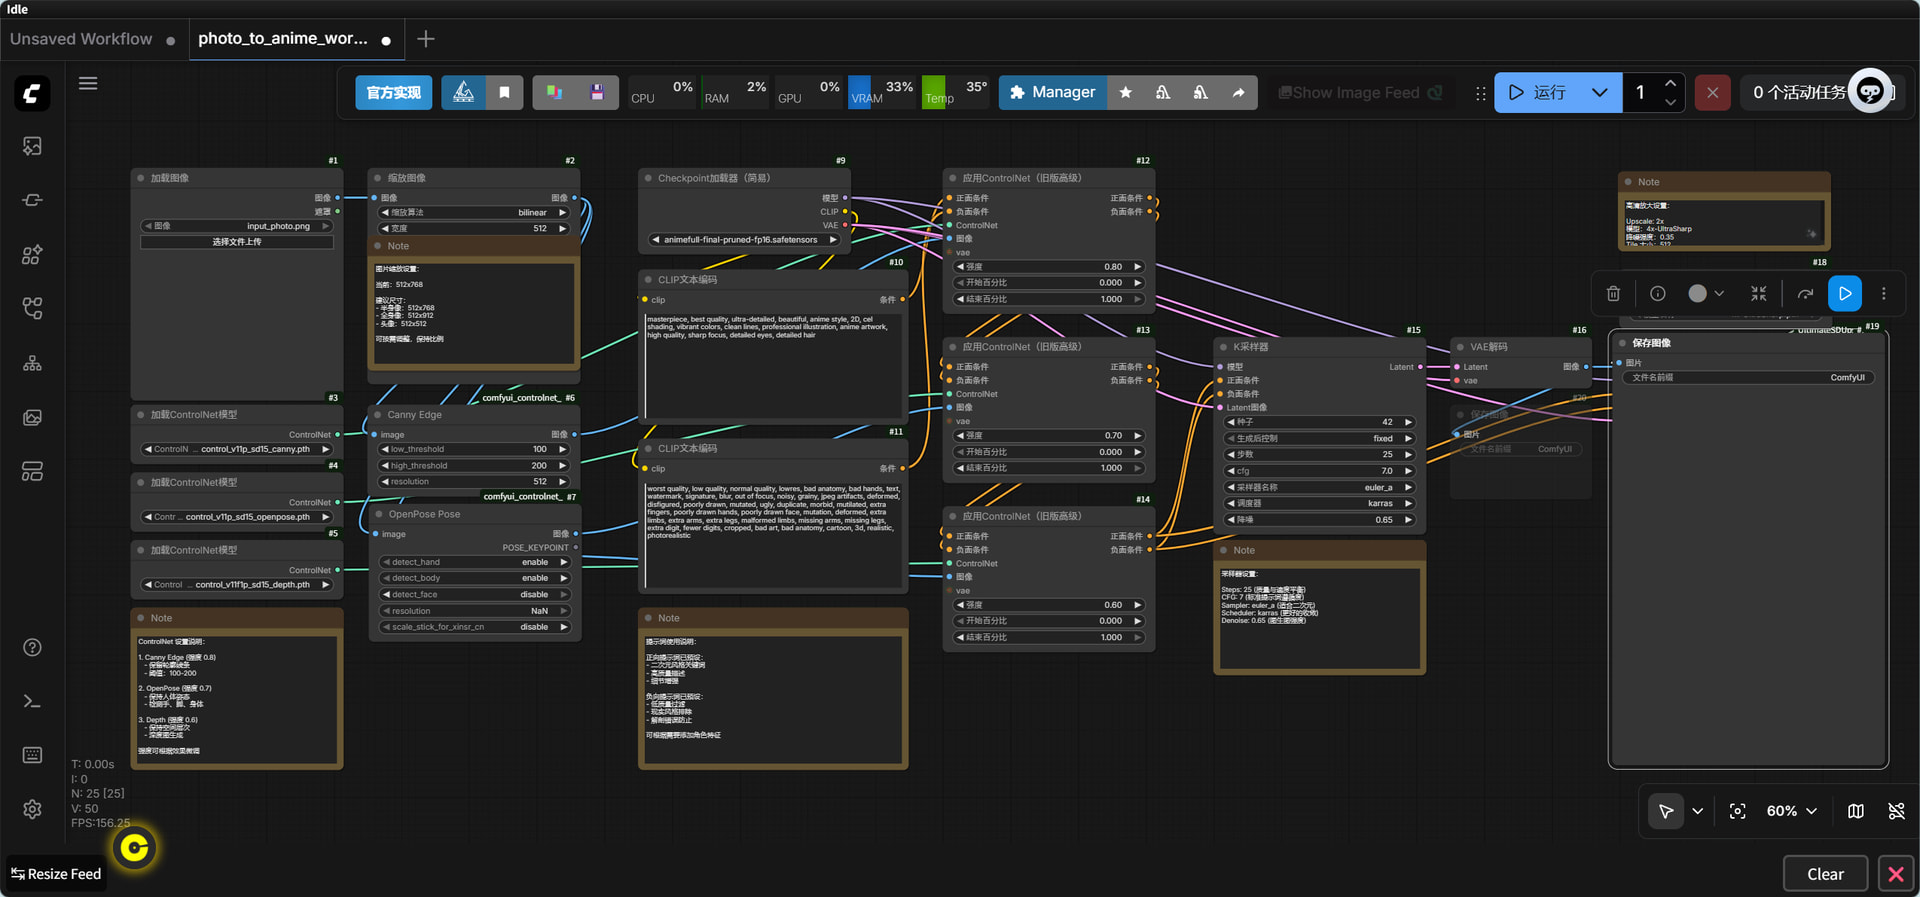Adjust cfg 7.0 slider in K采样器 node

pos(1319,471)
